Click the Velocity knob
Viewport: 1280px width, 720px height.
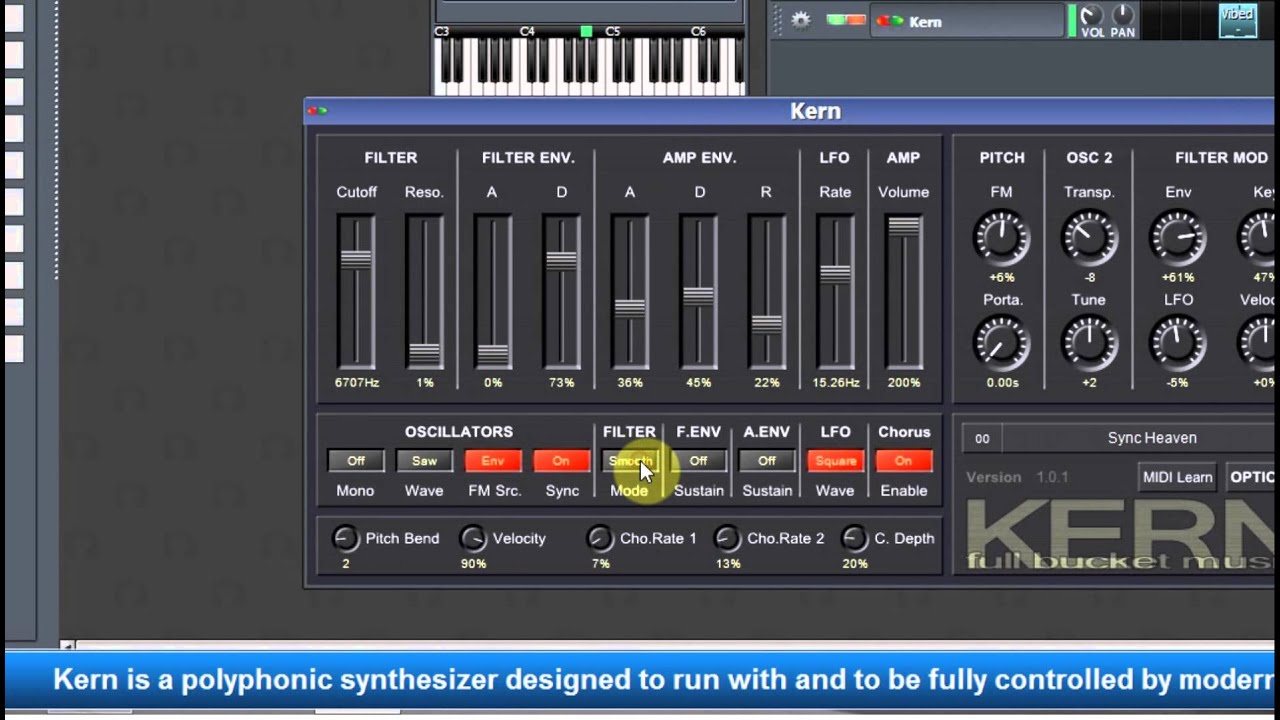coord(472,538)
